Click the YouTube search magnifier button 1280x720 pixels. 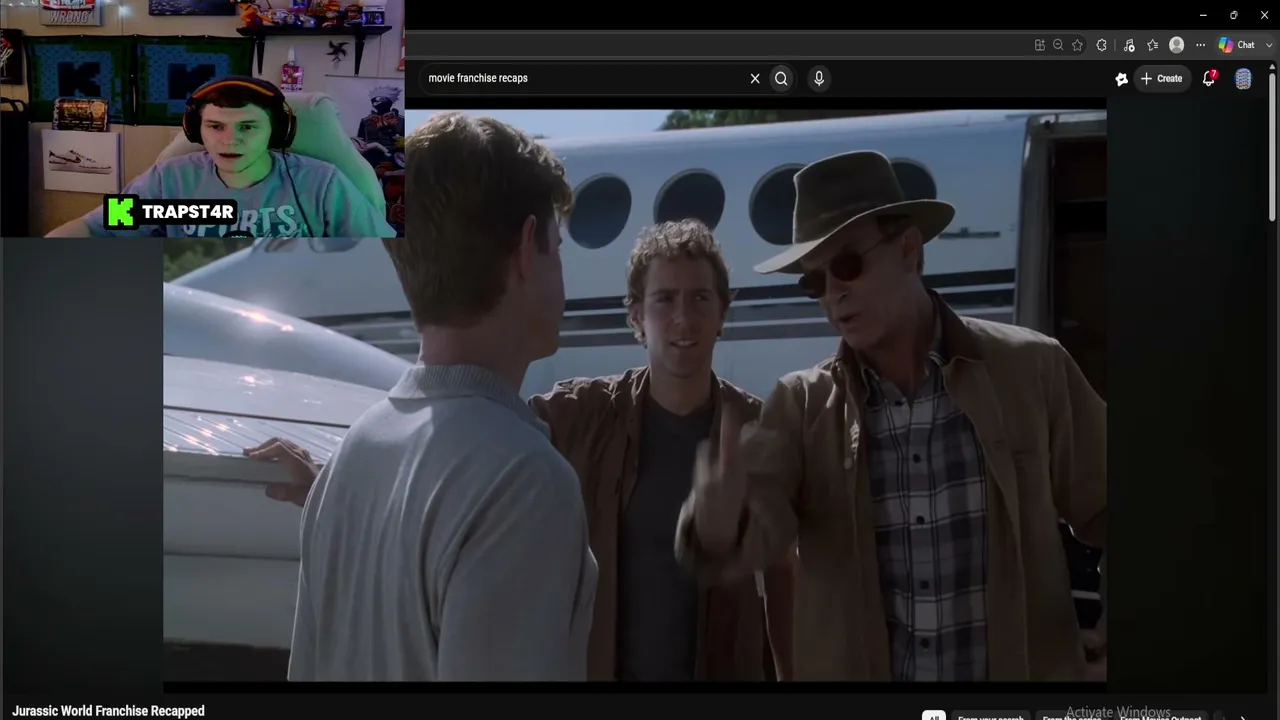tap(781, 78)
